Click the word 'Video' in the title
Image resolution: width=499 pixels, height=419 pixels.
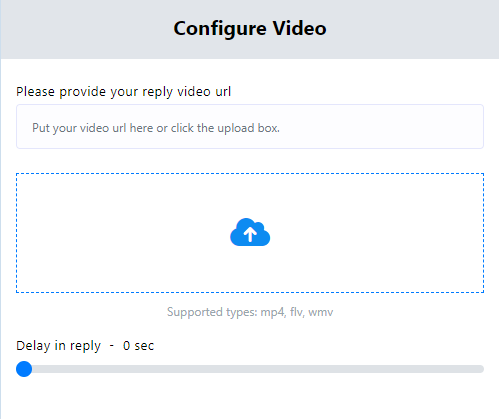299,28
